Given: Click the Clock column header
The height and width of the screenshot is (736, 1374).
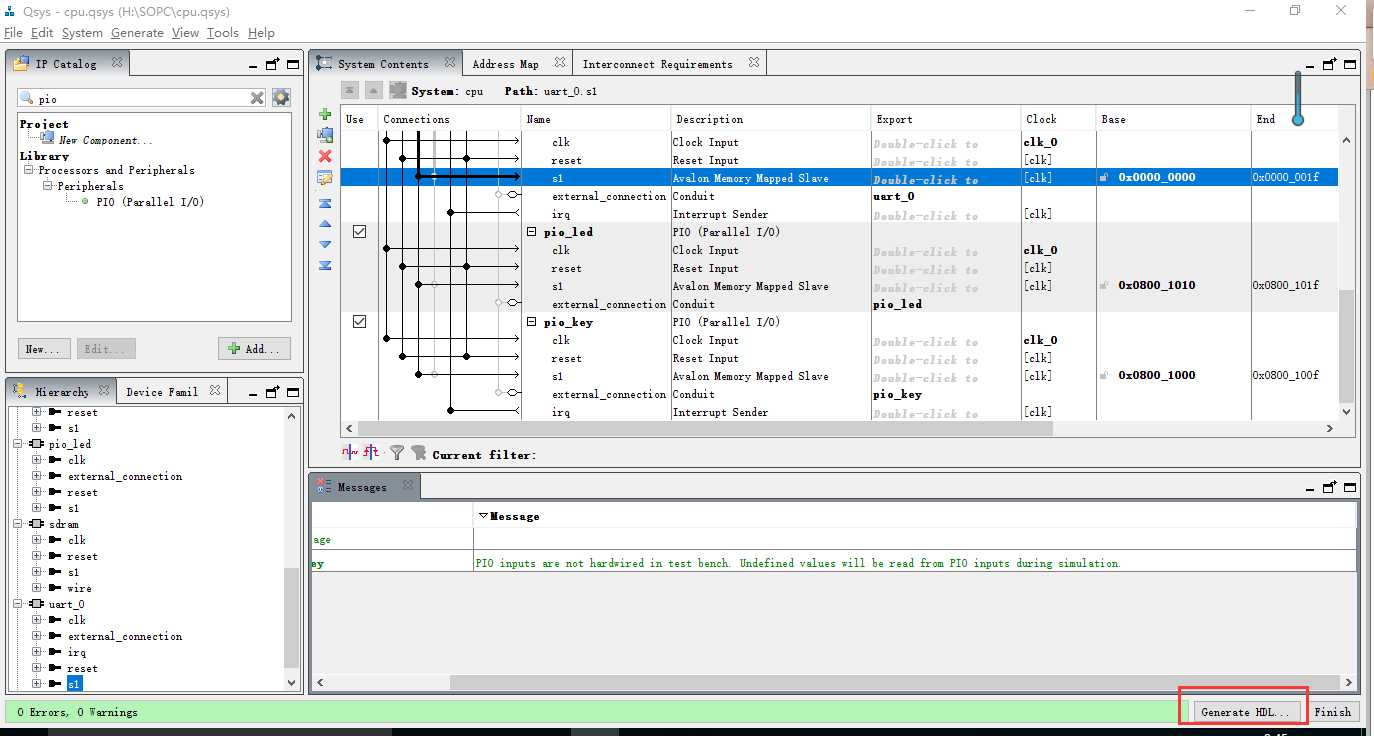Looking at the screenshot, I should (1058, 119).
